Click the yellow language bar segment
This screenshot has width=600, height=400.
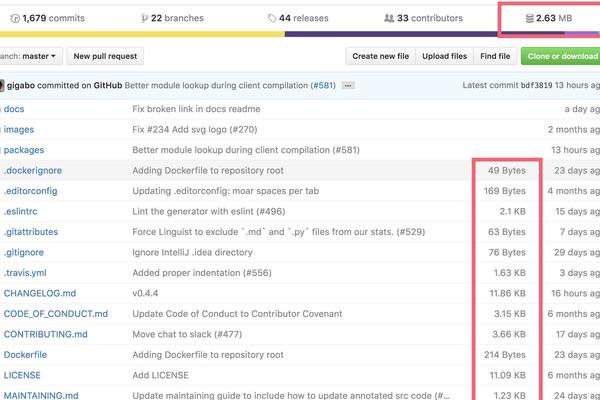tap(142, 34)
